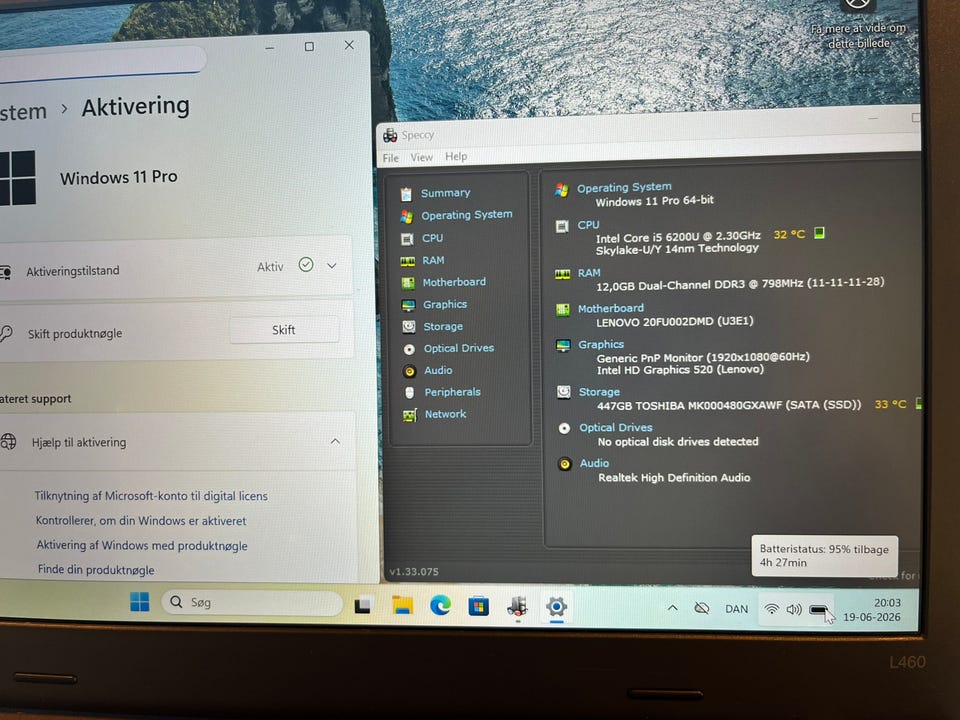
Task: Open the Help menu in Speccy
Action: tap(456, 156)
